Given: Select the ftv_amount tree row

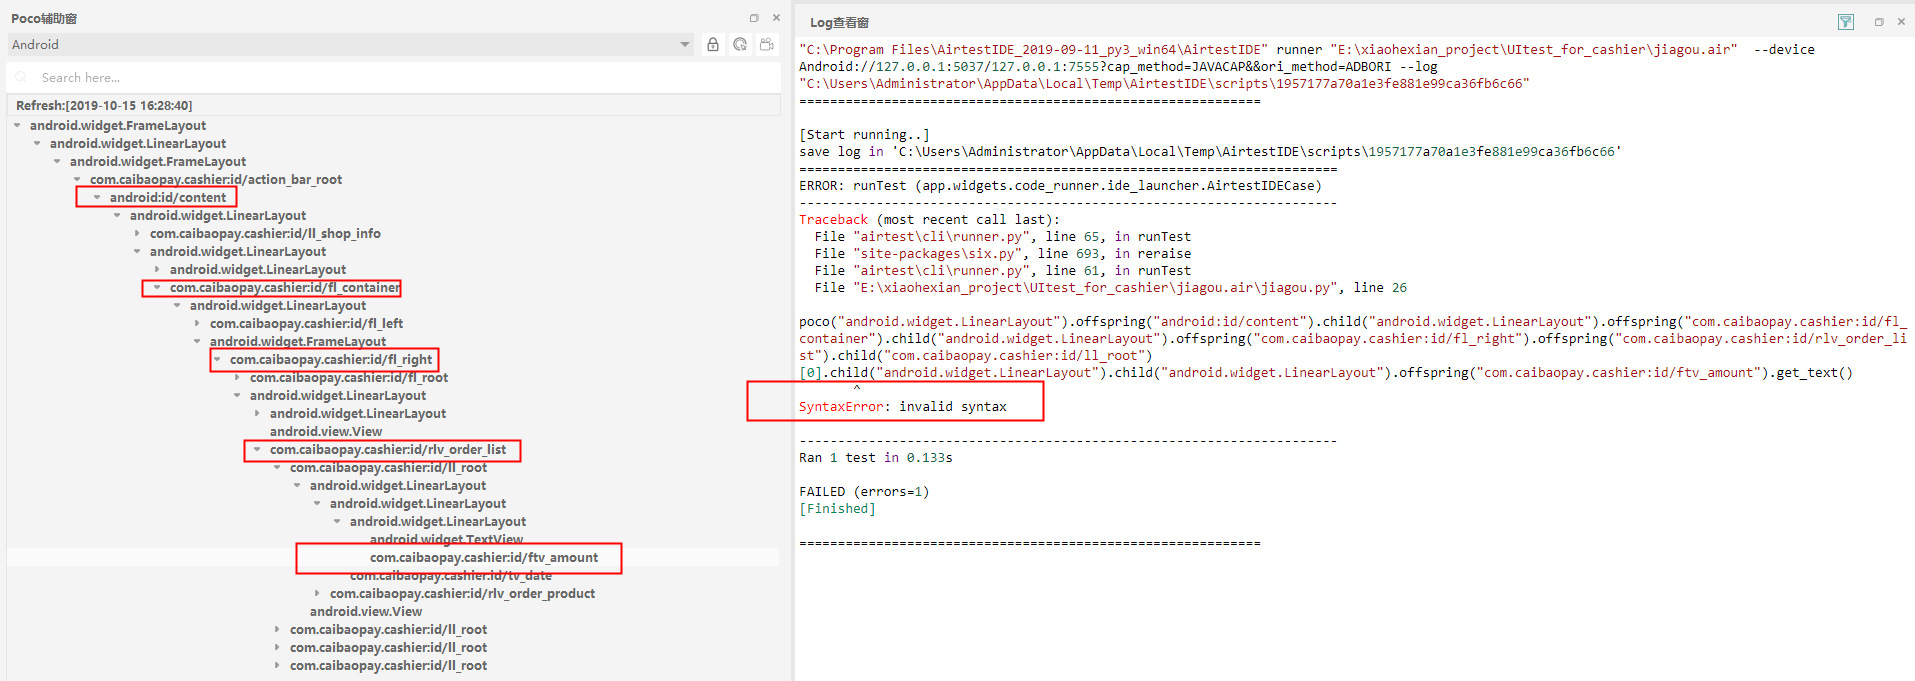Looking at the screenshot, I should [x=484, y=557].
